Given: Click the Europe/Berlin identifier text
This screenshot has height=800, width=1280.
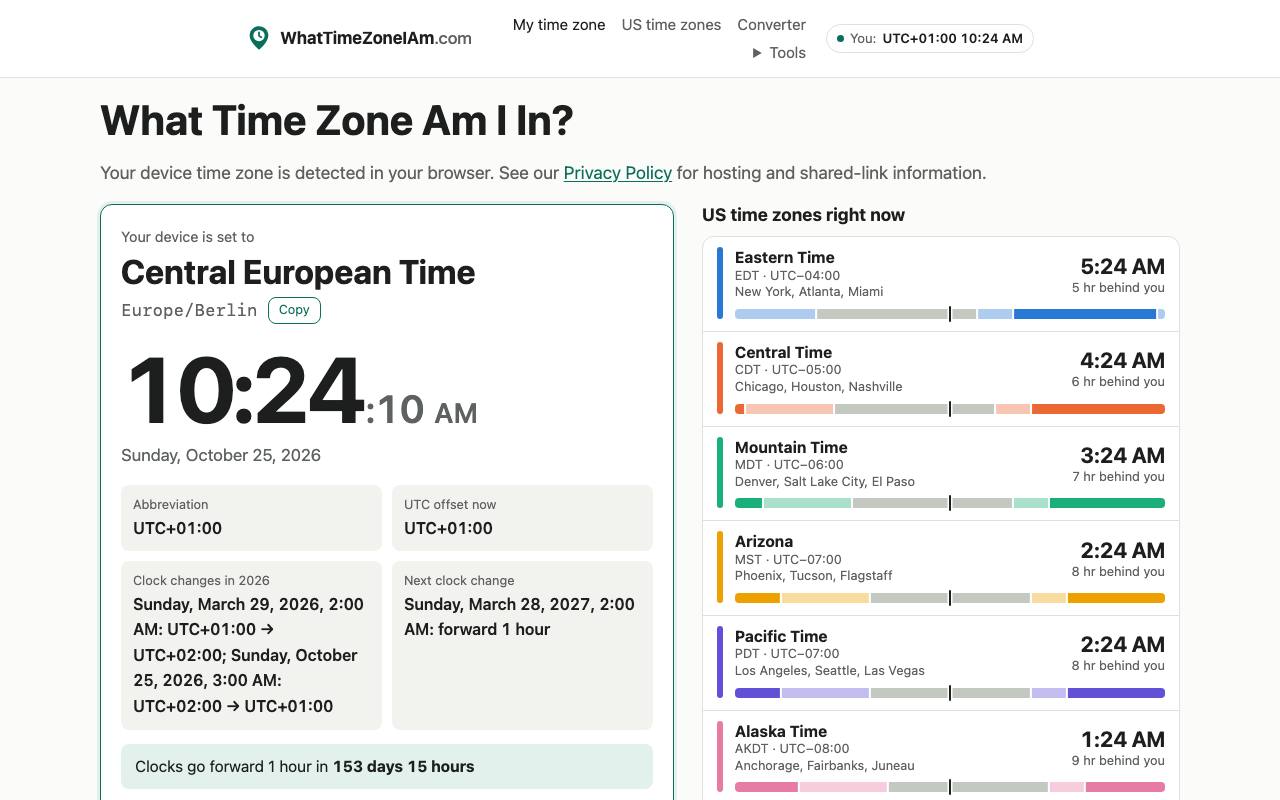Looking at the screenshot, I should [189, 310].
